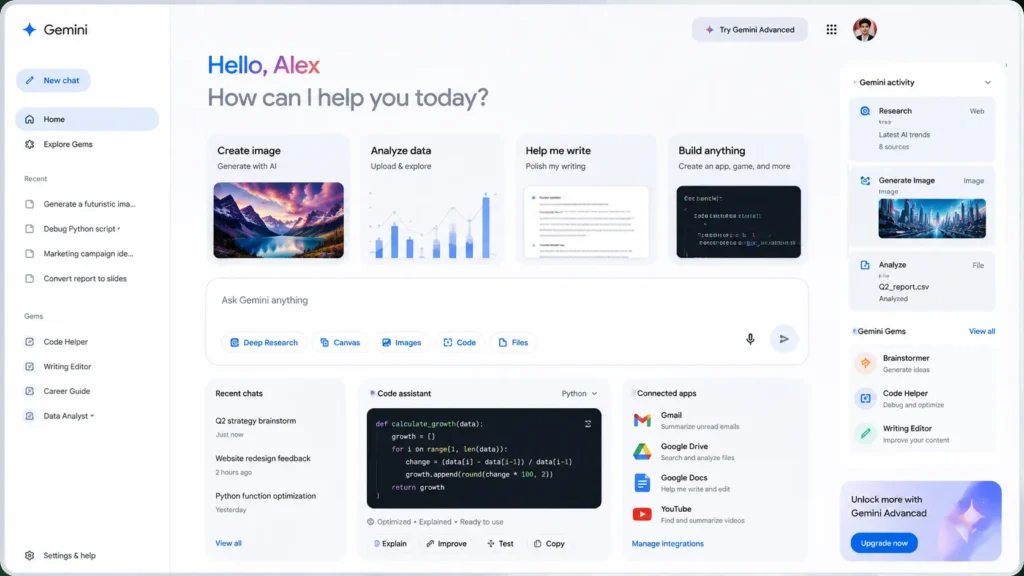Open Convert report to slides chat
Image resolution: width=1024 pixels, height=576 pixels.
pos(87,279)
